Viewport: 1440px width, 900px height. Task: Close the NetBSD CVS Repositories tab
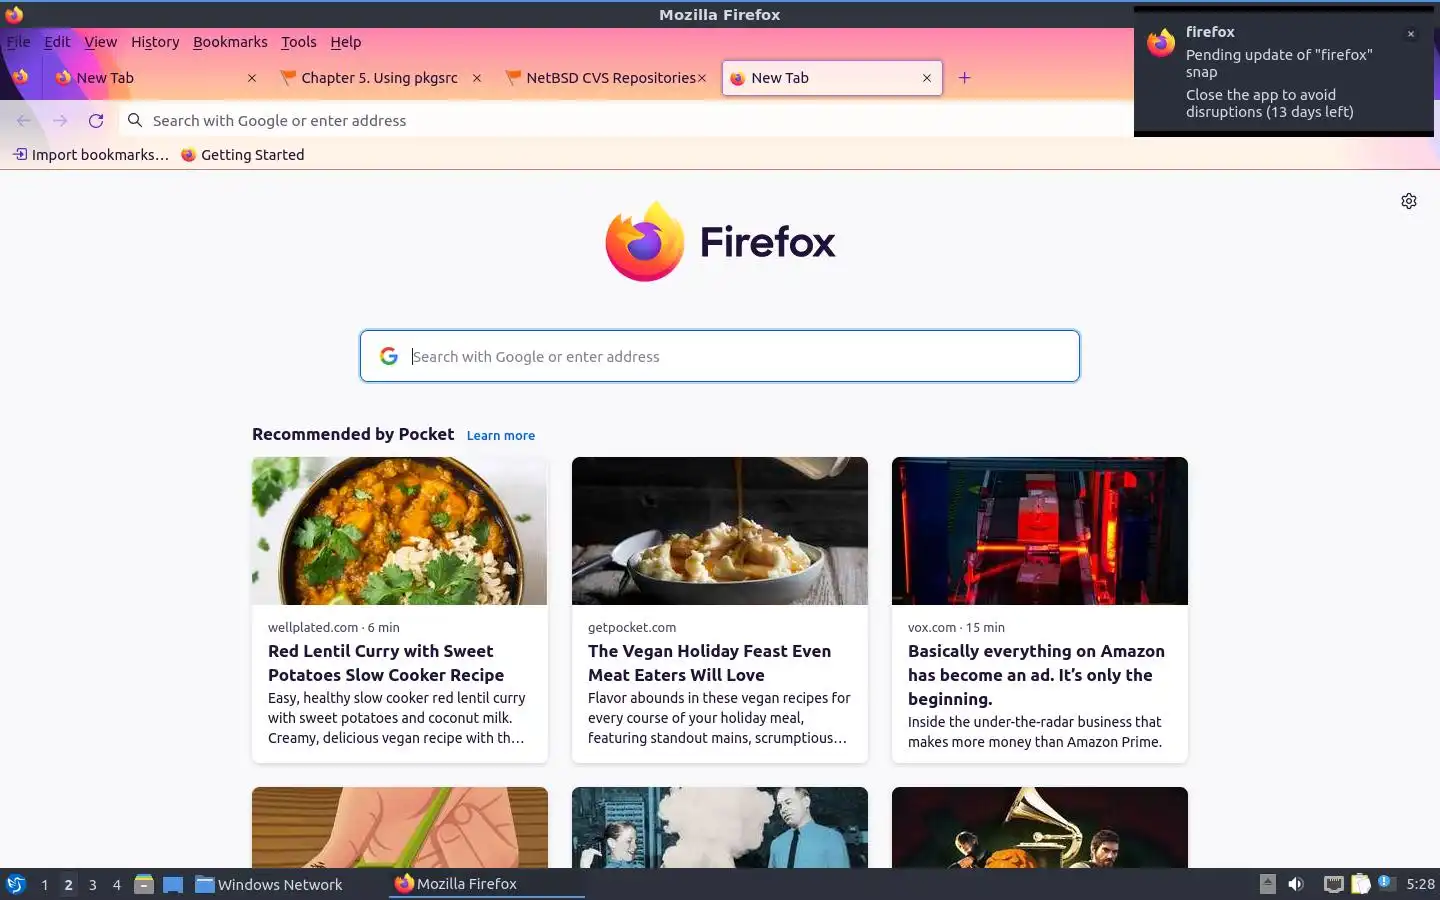(702, 78)
